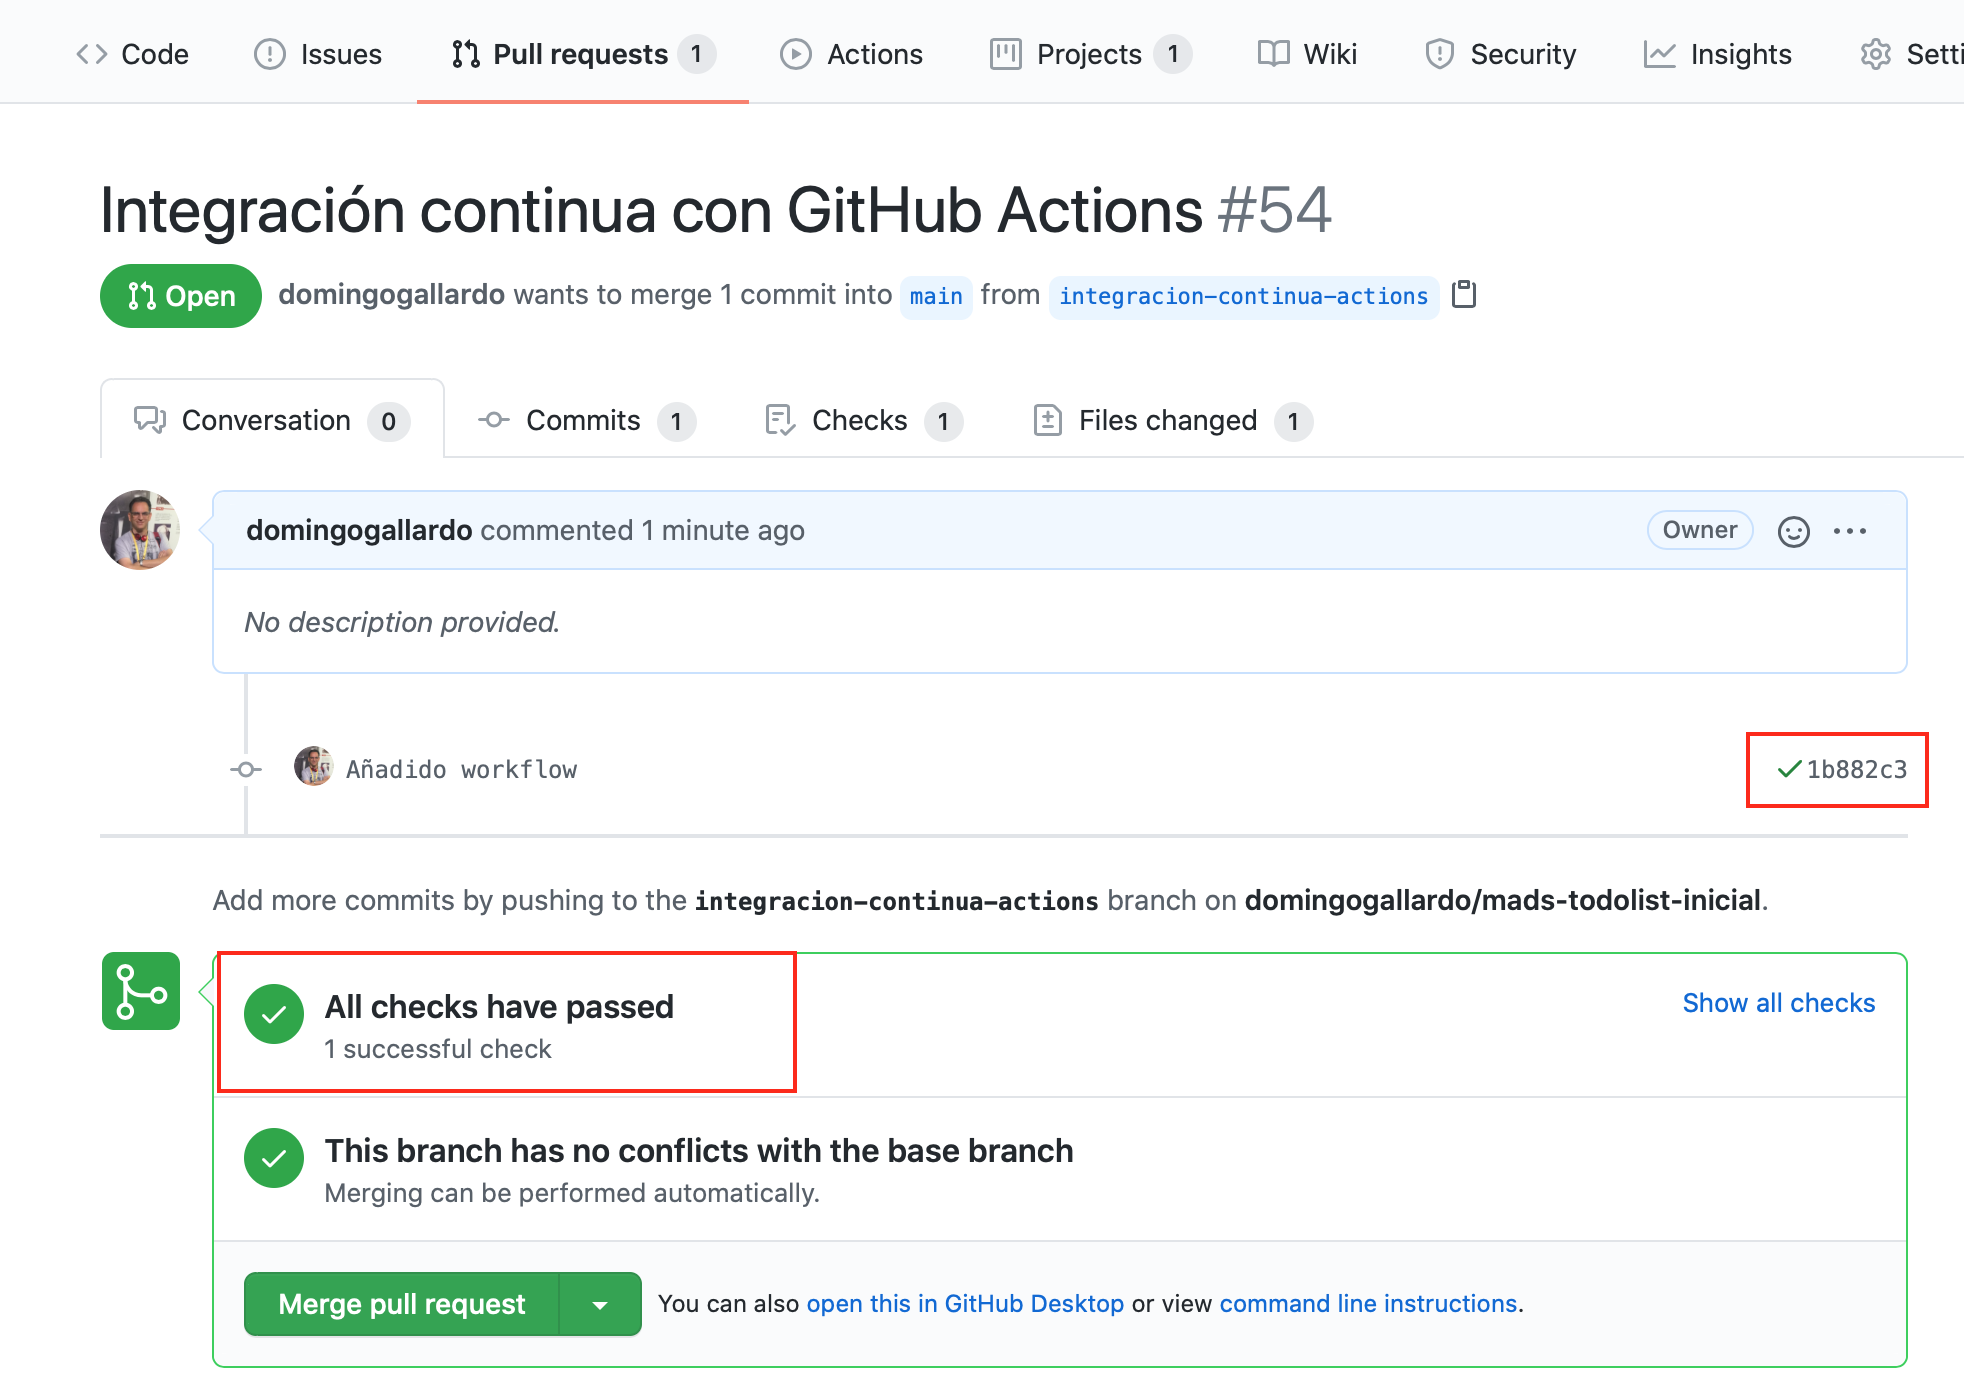Open this in GitHub Desktop link
Image resolution: width=1964 pixels, height=1388 pixels.
965,1304
